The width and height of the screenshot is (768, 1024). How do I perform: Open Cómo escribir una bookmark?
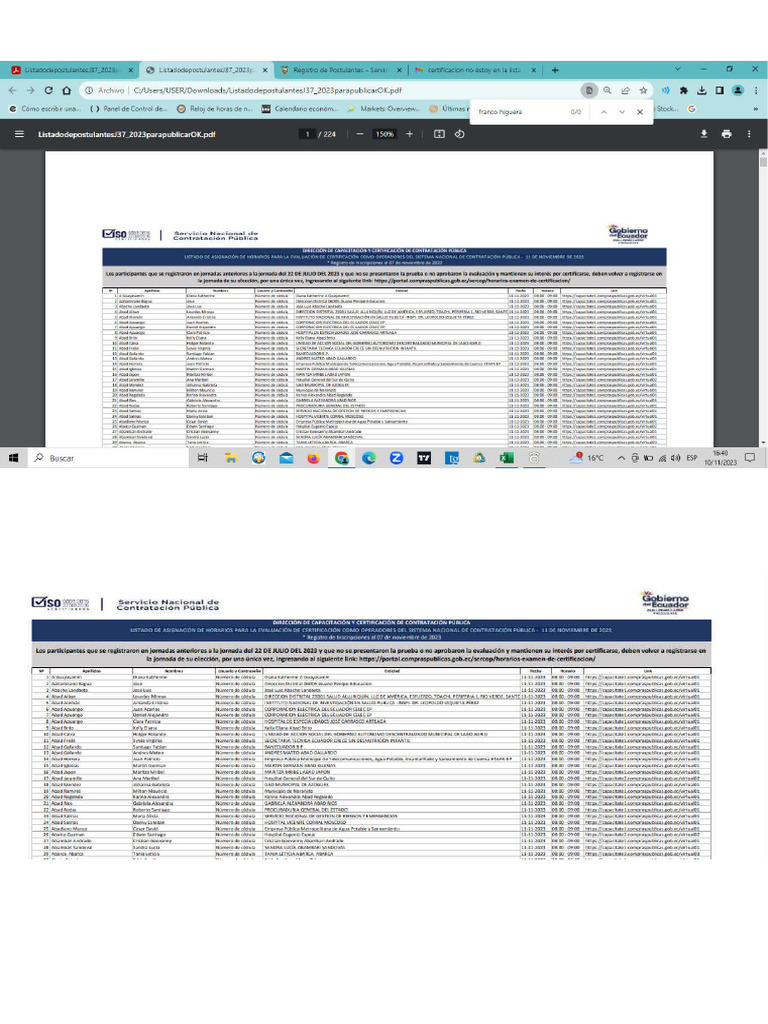[44, 109]
